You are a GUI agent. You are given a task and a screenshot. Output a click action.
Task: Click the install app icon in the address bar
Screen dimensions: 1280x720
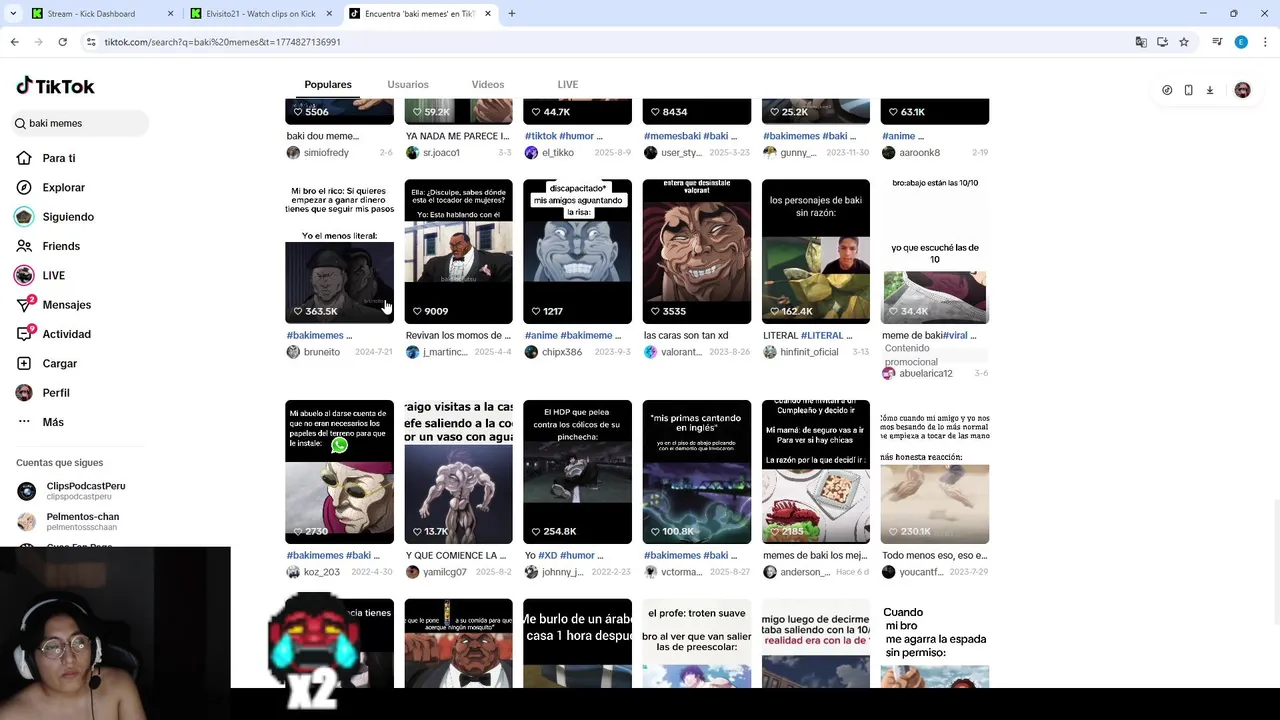coord(1162,42)
